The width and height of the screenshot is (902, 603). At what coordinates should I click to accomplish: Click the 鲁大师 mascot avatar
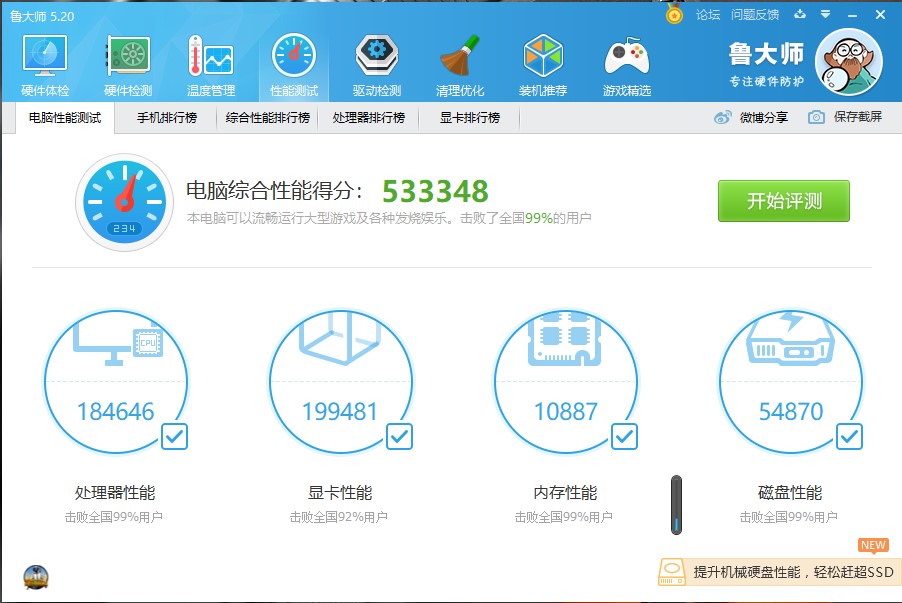pos(849,62)
